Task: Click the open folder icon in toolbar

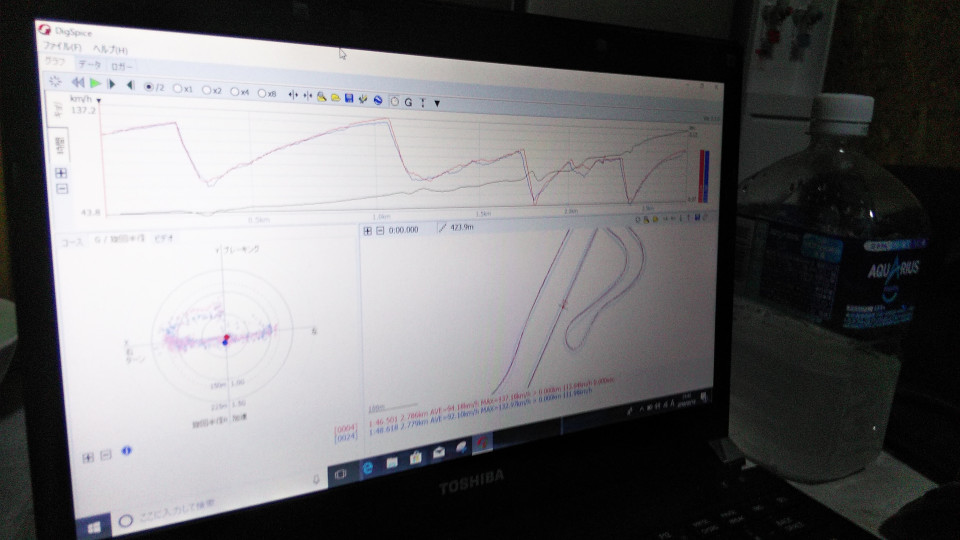Action: click(336, 97)
